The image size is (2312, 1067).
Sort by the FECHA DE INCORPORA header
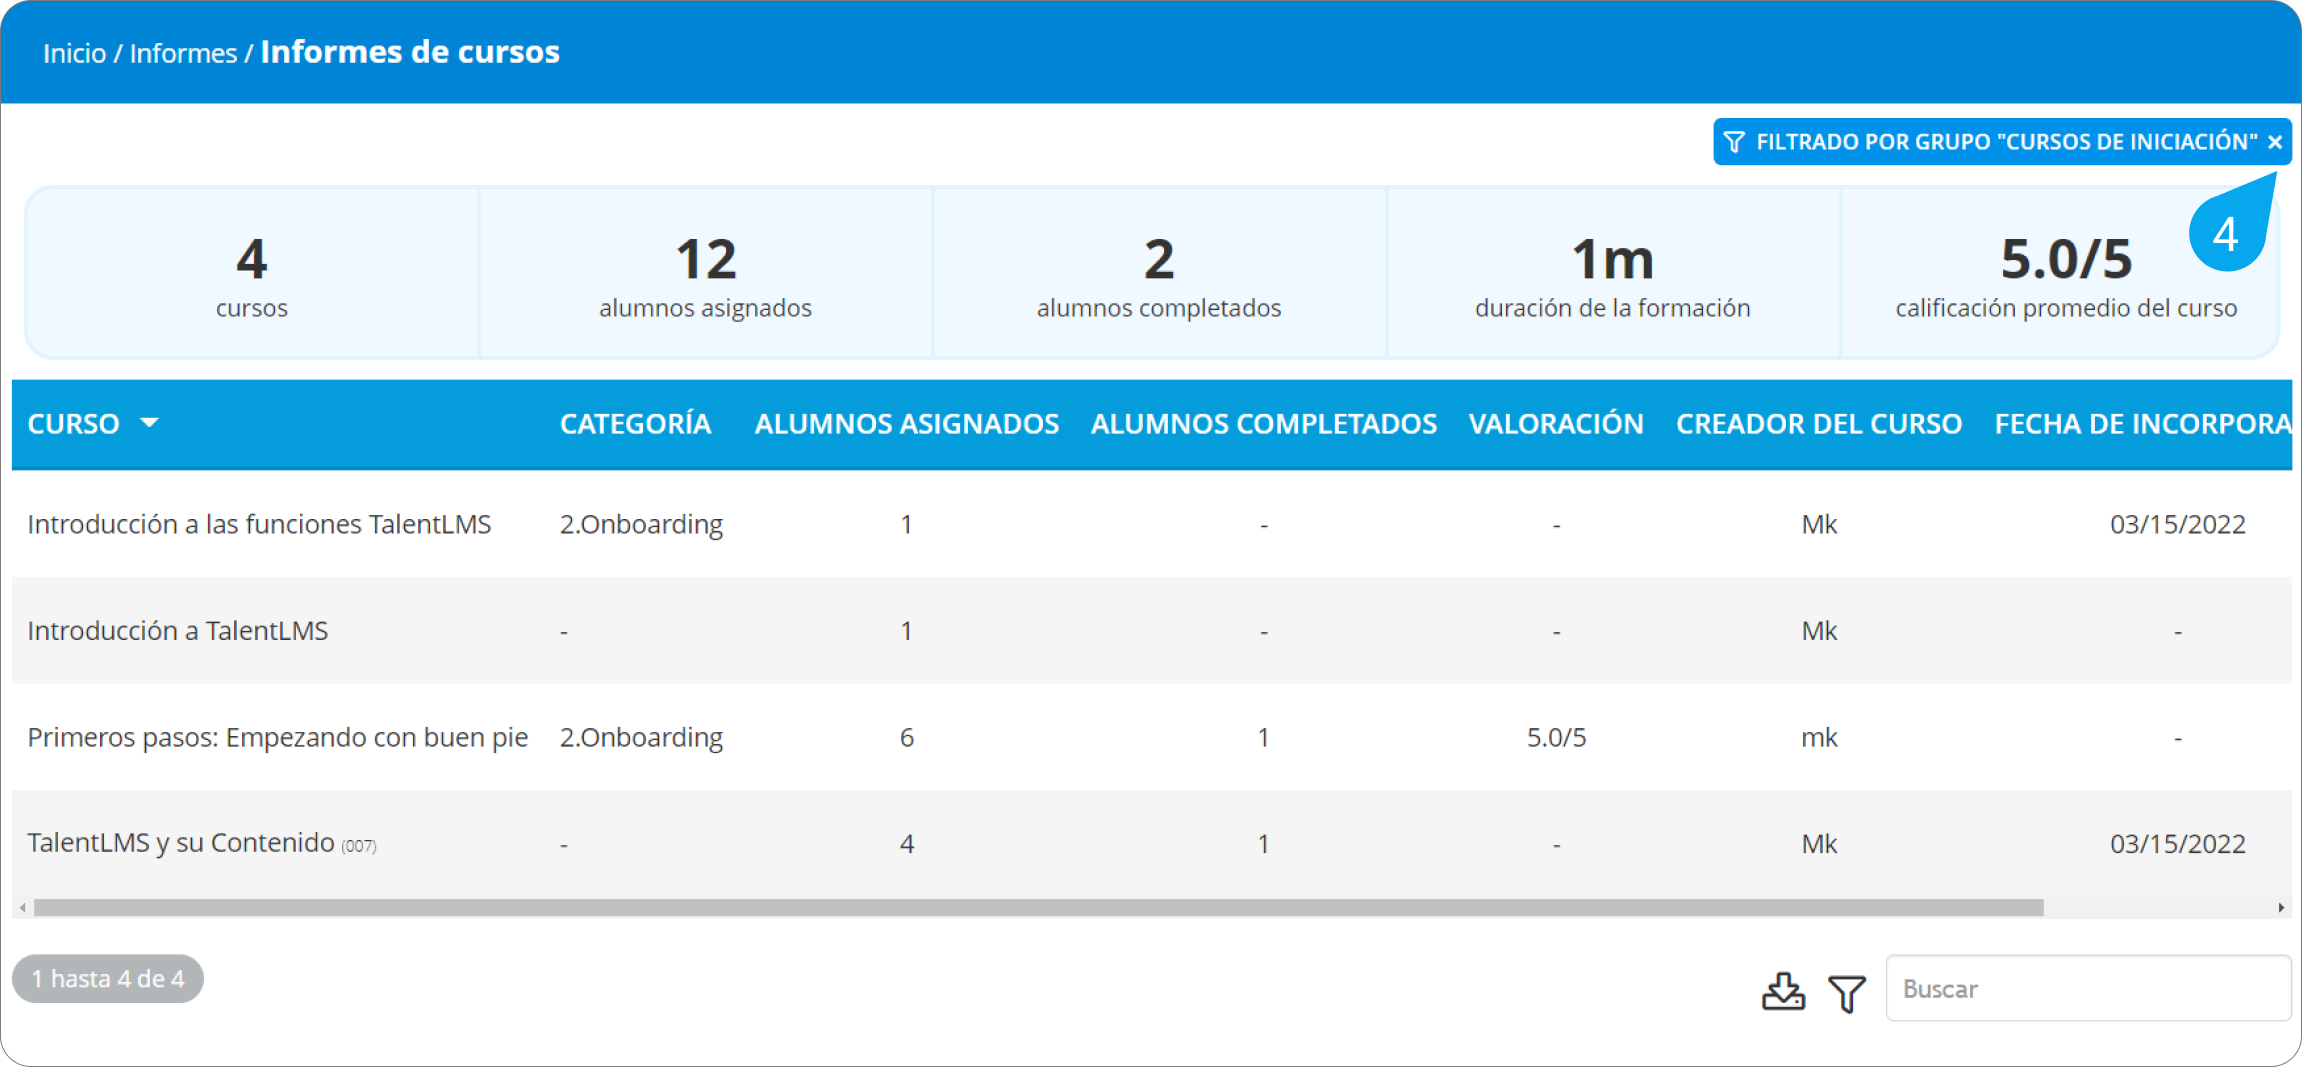[x=2143, y=424]
